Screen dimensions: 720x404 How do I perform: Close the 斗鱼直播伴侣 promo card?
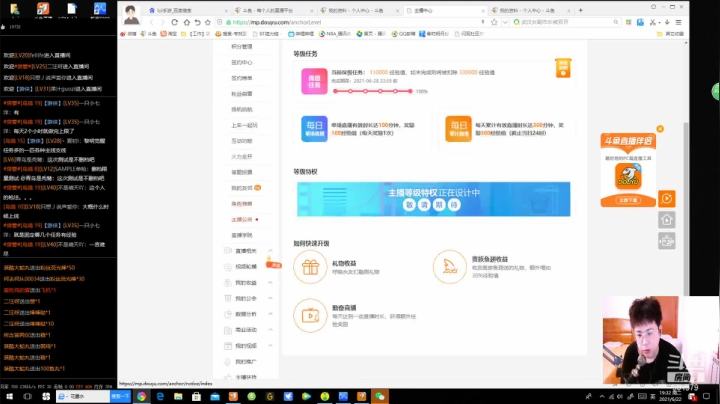pos(660,129)
